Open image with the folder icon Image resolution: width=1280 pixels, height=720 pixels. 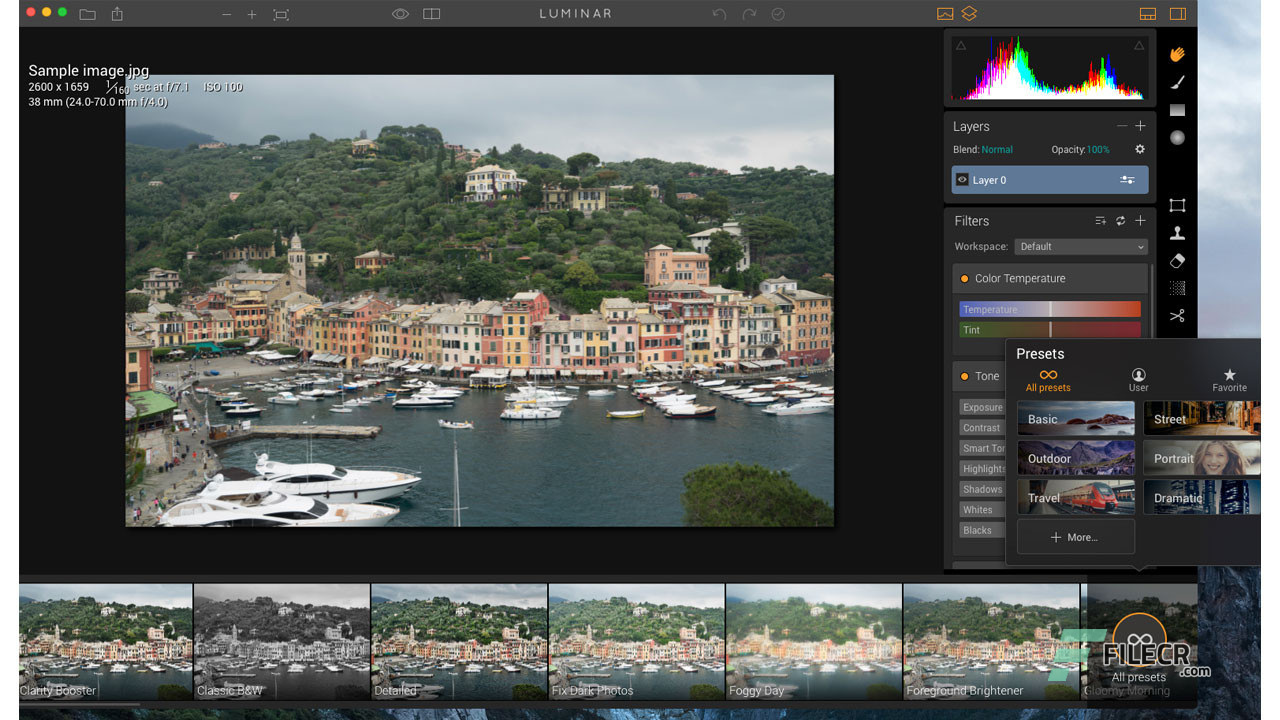pos(88,14)
